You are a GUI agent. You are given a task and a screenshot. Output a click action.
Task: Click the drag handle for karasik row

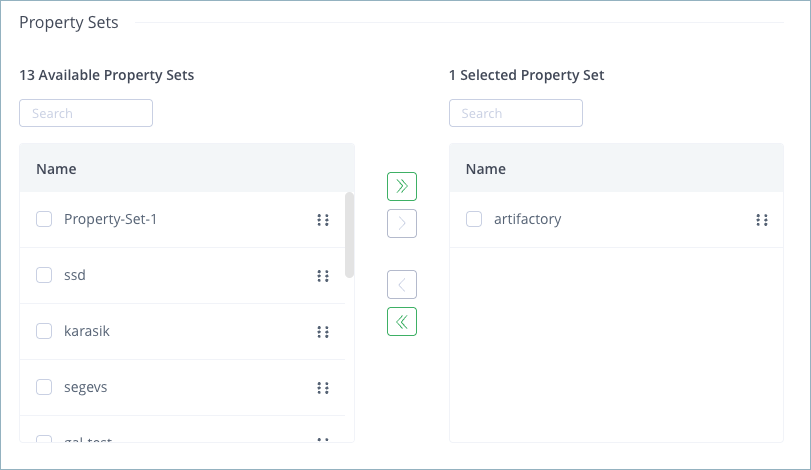click(323, 332)
